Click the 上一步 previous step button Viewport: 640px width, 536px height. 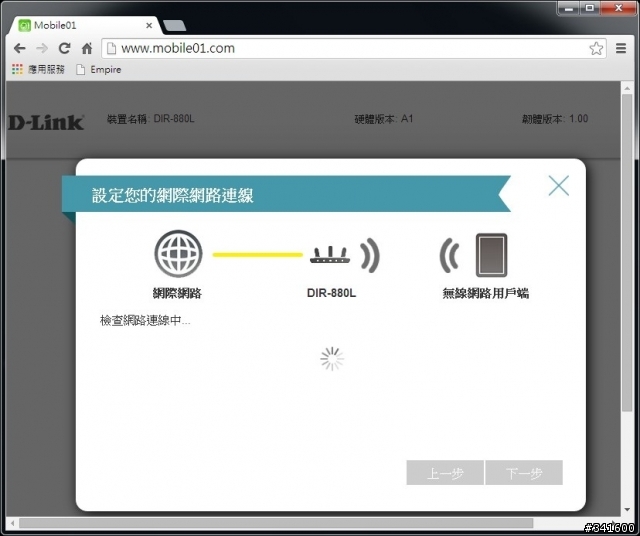(445, 473)
